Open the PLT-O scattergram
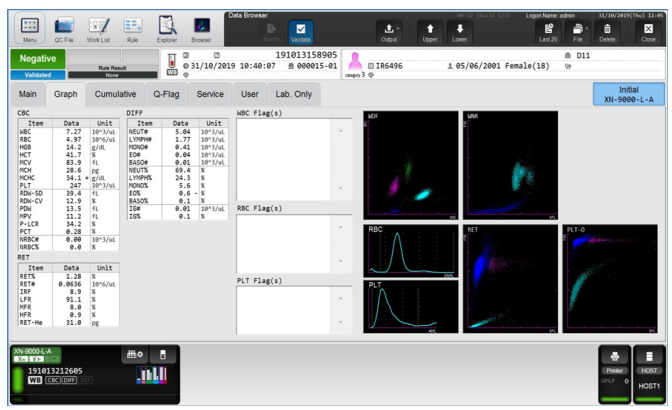The height and width of the screenshot is (410, 672). point(610,279)
